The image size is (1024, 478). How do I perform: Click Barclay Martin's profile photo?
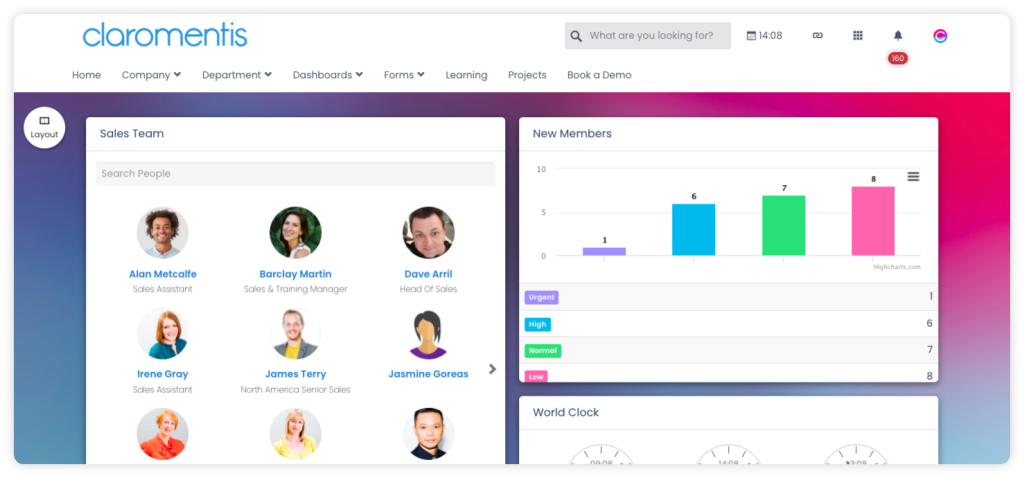[x=295, y=233]
